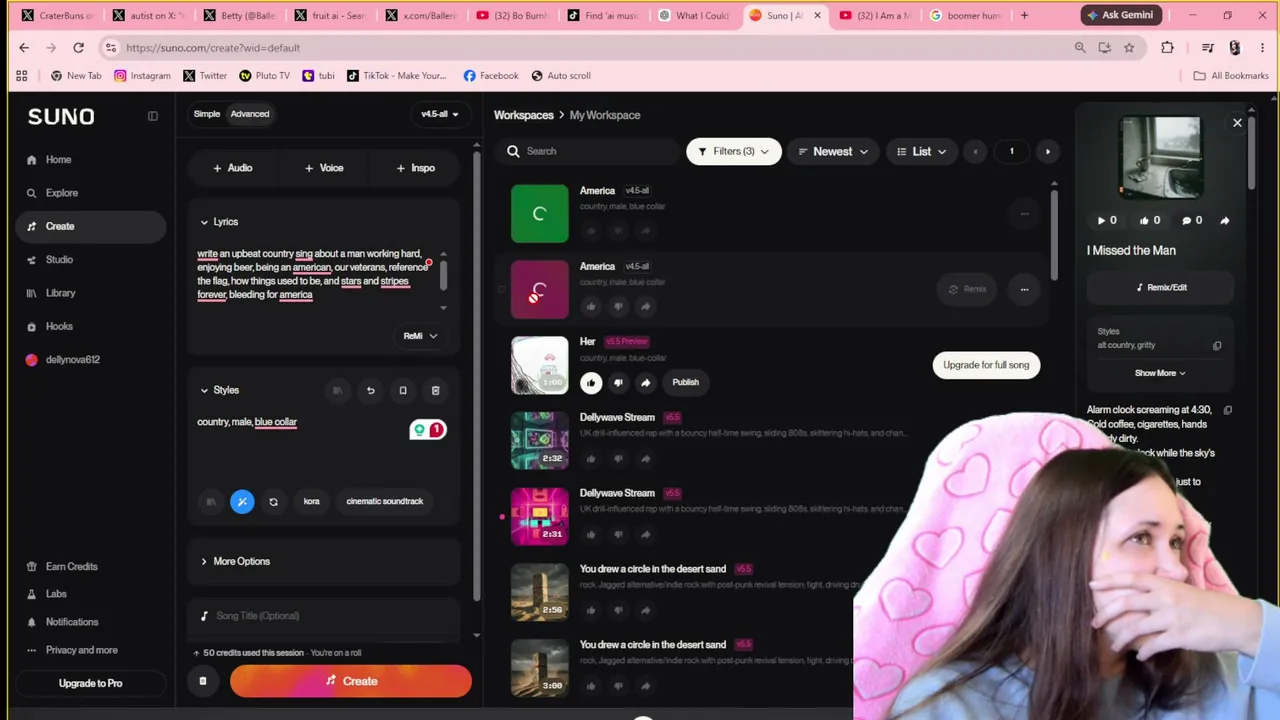Dislike the song 'Her'

(x=618, y=382)
